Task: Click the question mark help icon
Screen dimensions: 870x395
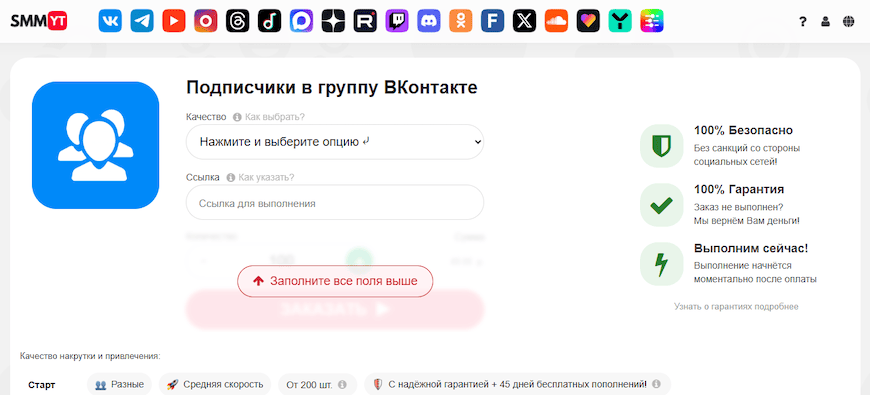Action: [x=802, y=22]
